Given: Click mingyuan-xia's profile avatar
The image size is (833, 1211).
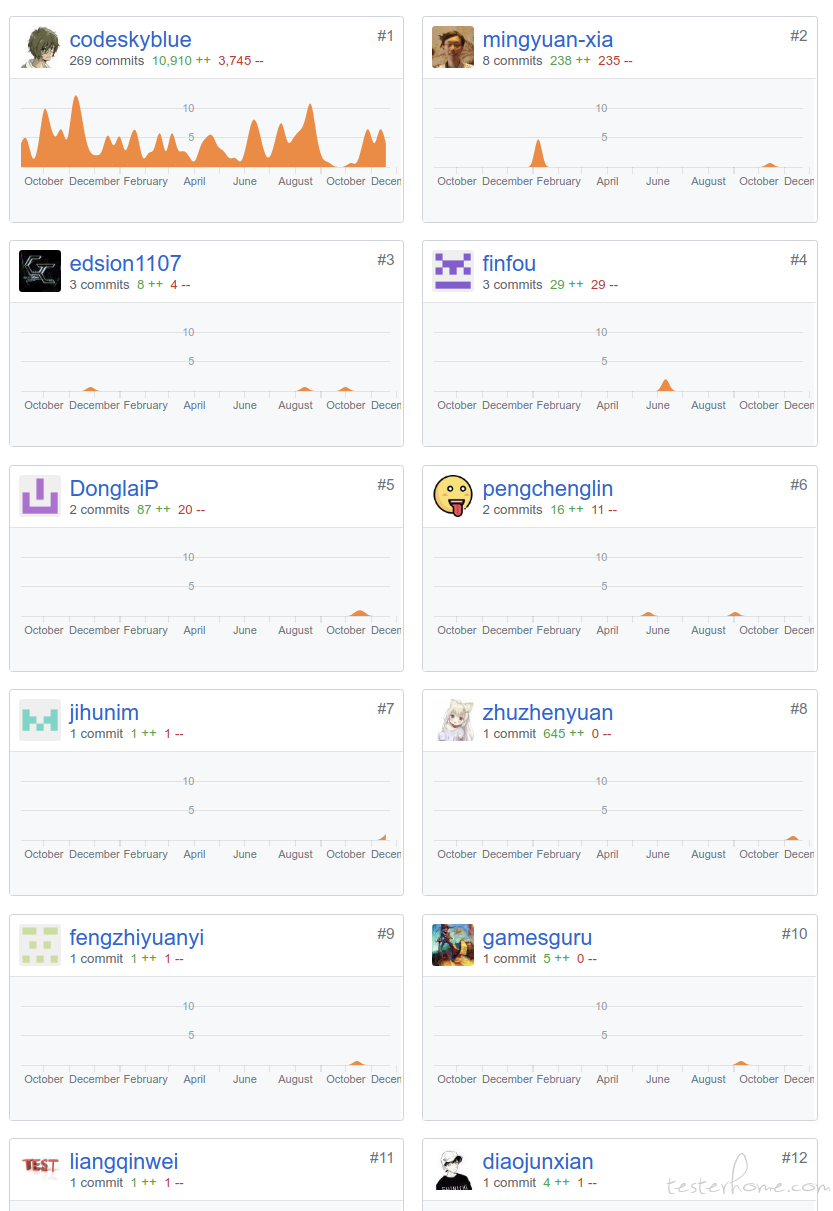Looking at the screenshot, I should tap(453, 47).
